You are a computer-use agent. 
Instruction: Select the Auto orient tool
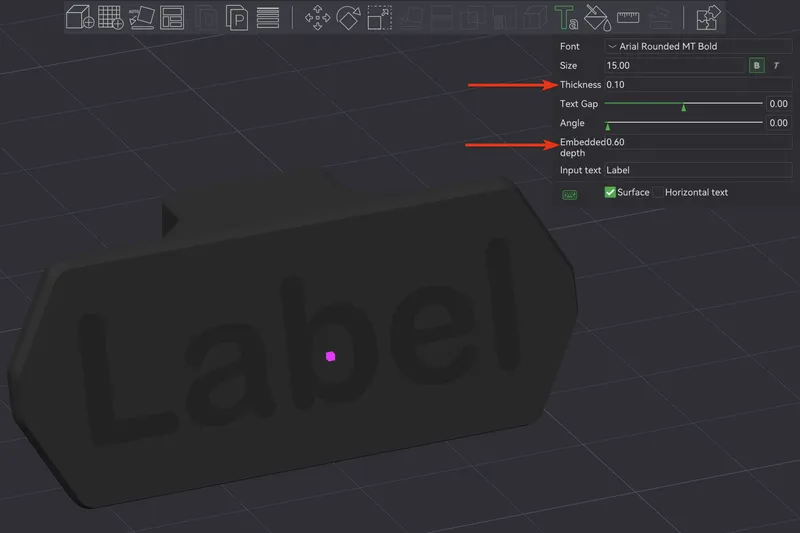point(141,17)
